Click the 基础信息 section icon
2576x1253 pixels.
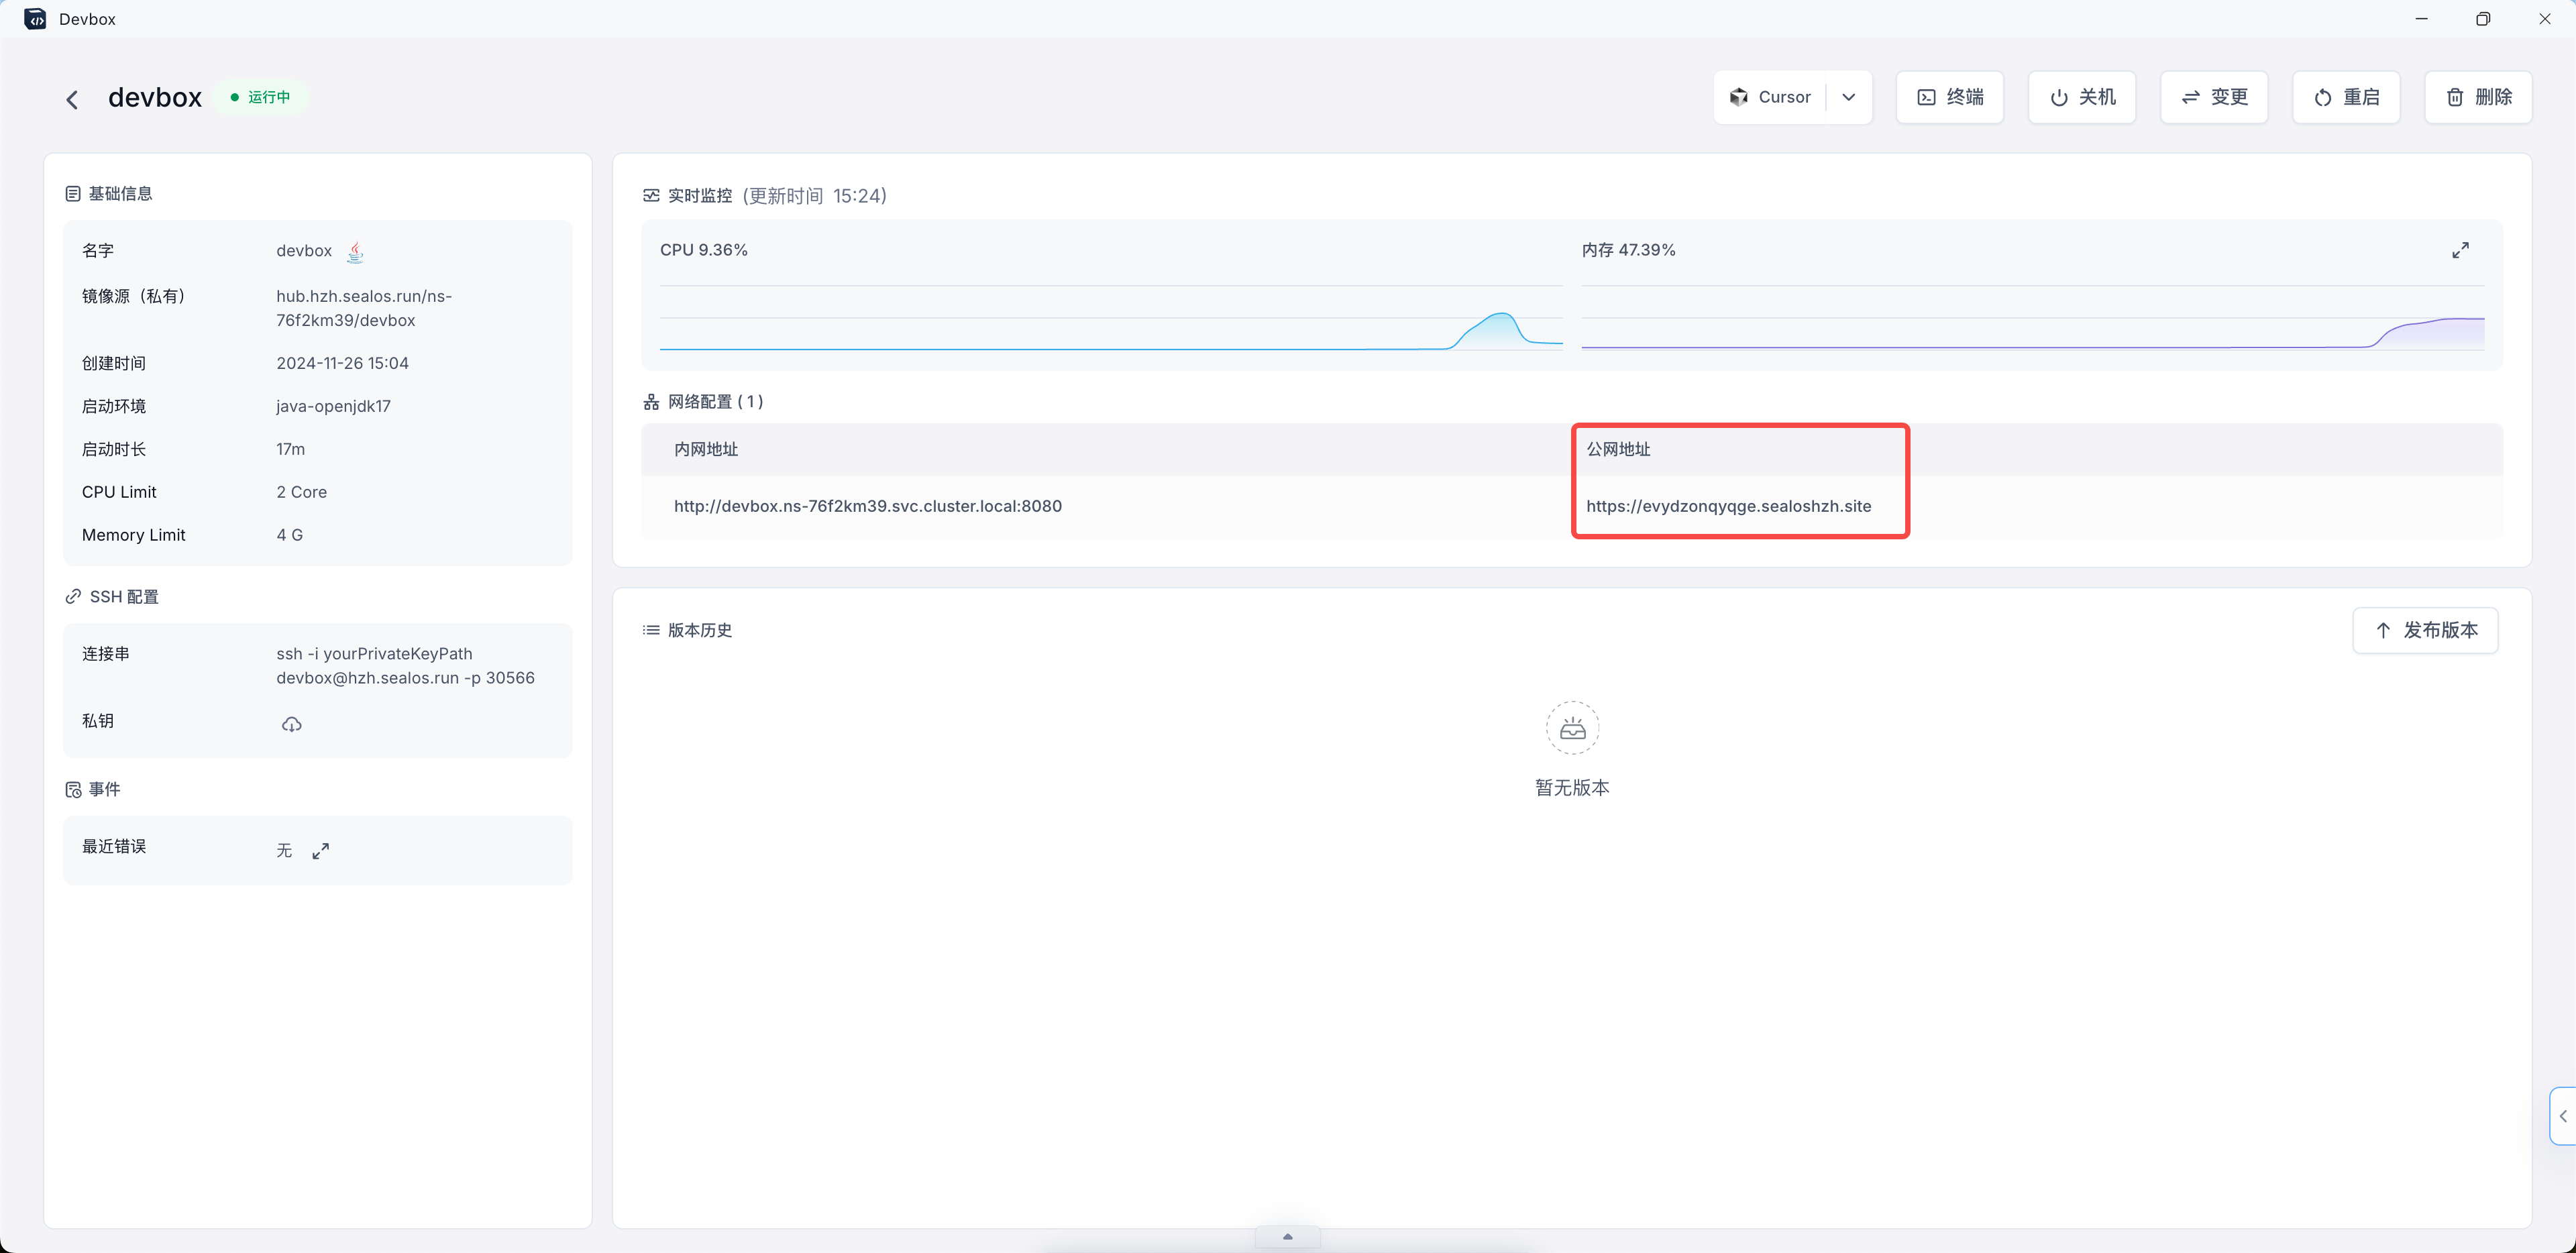[73, 194]
